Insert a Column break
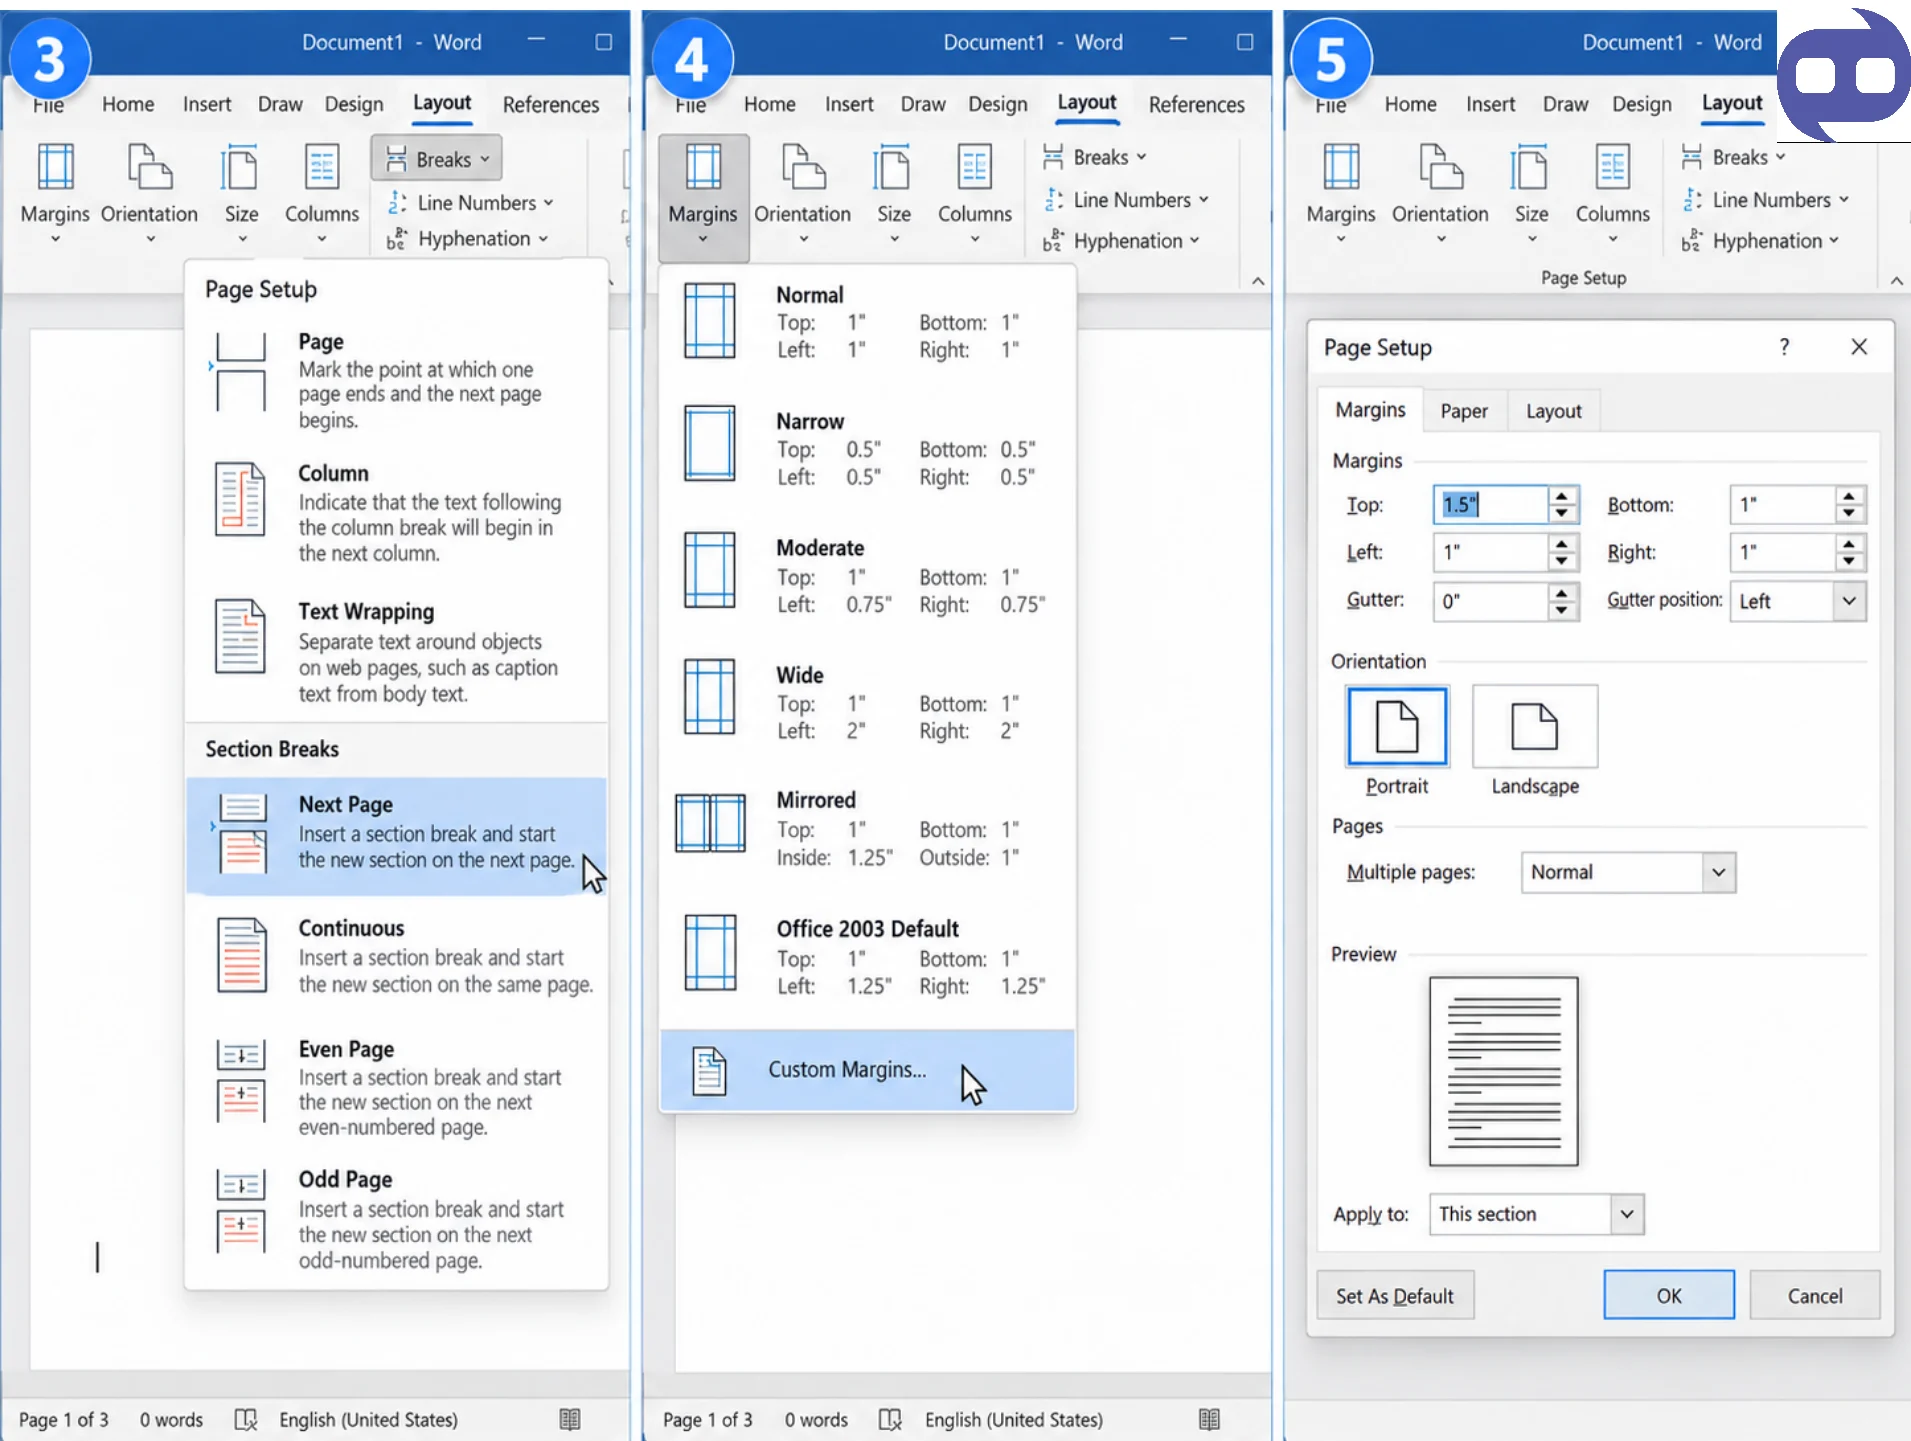Screen dimensions: 1911x1441 [397, 513]
